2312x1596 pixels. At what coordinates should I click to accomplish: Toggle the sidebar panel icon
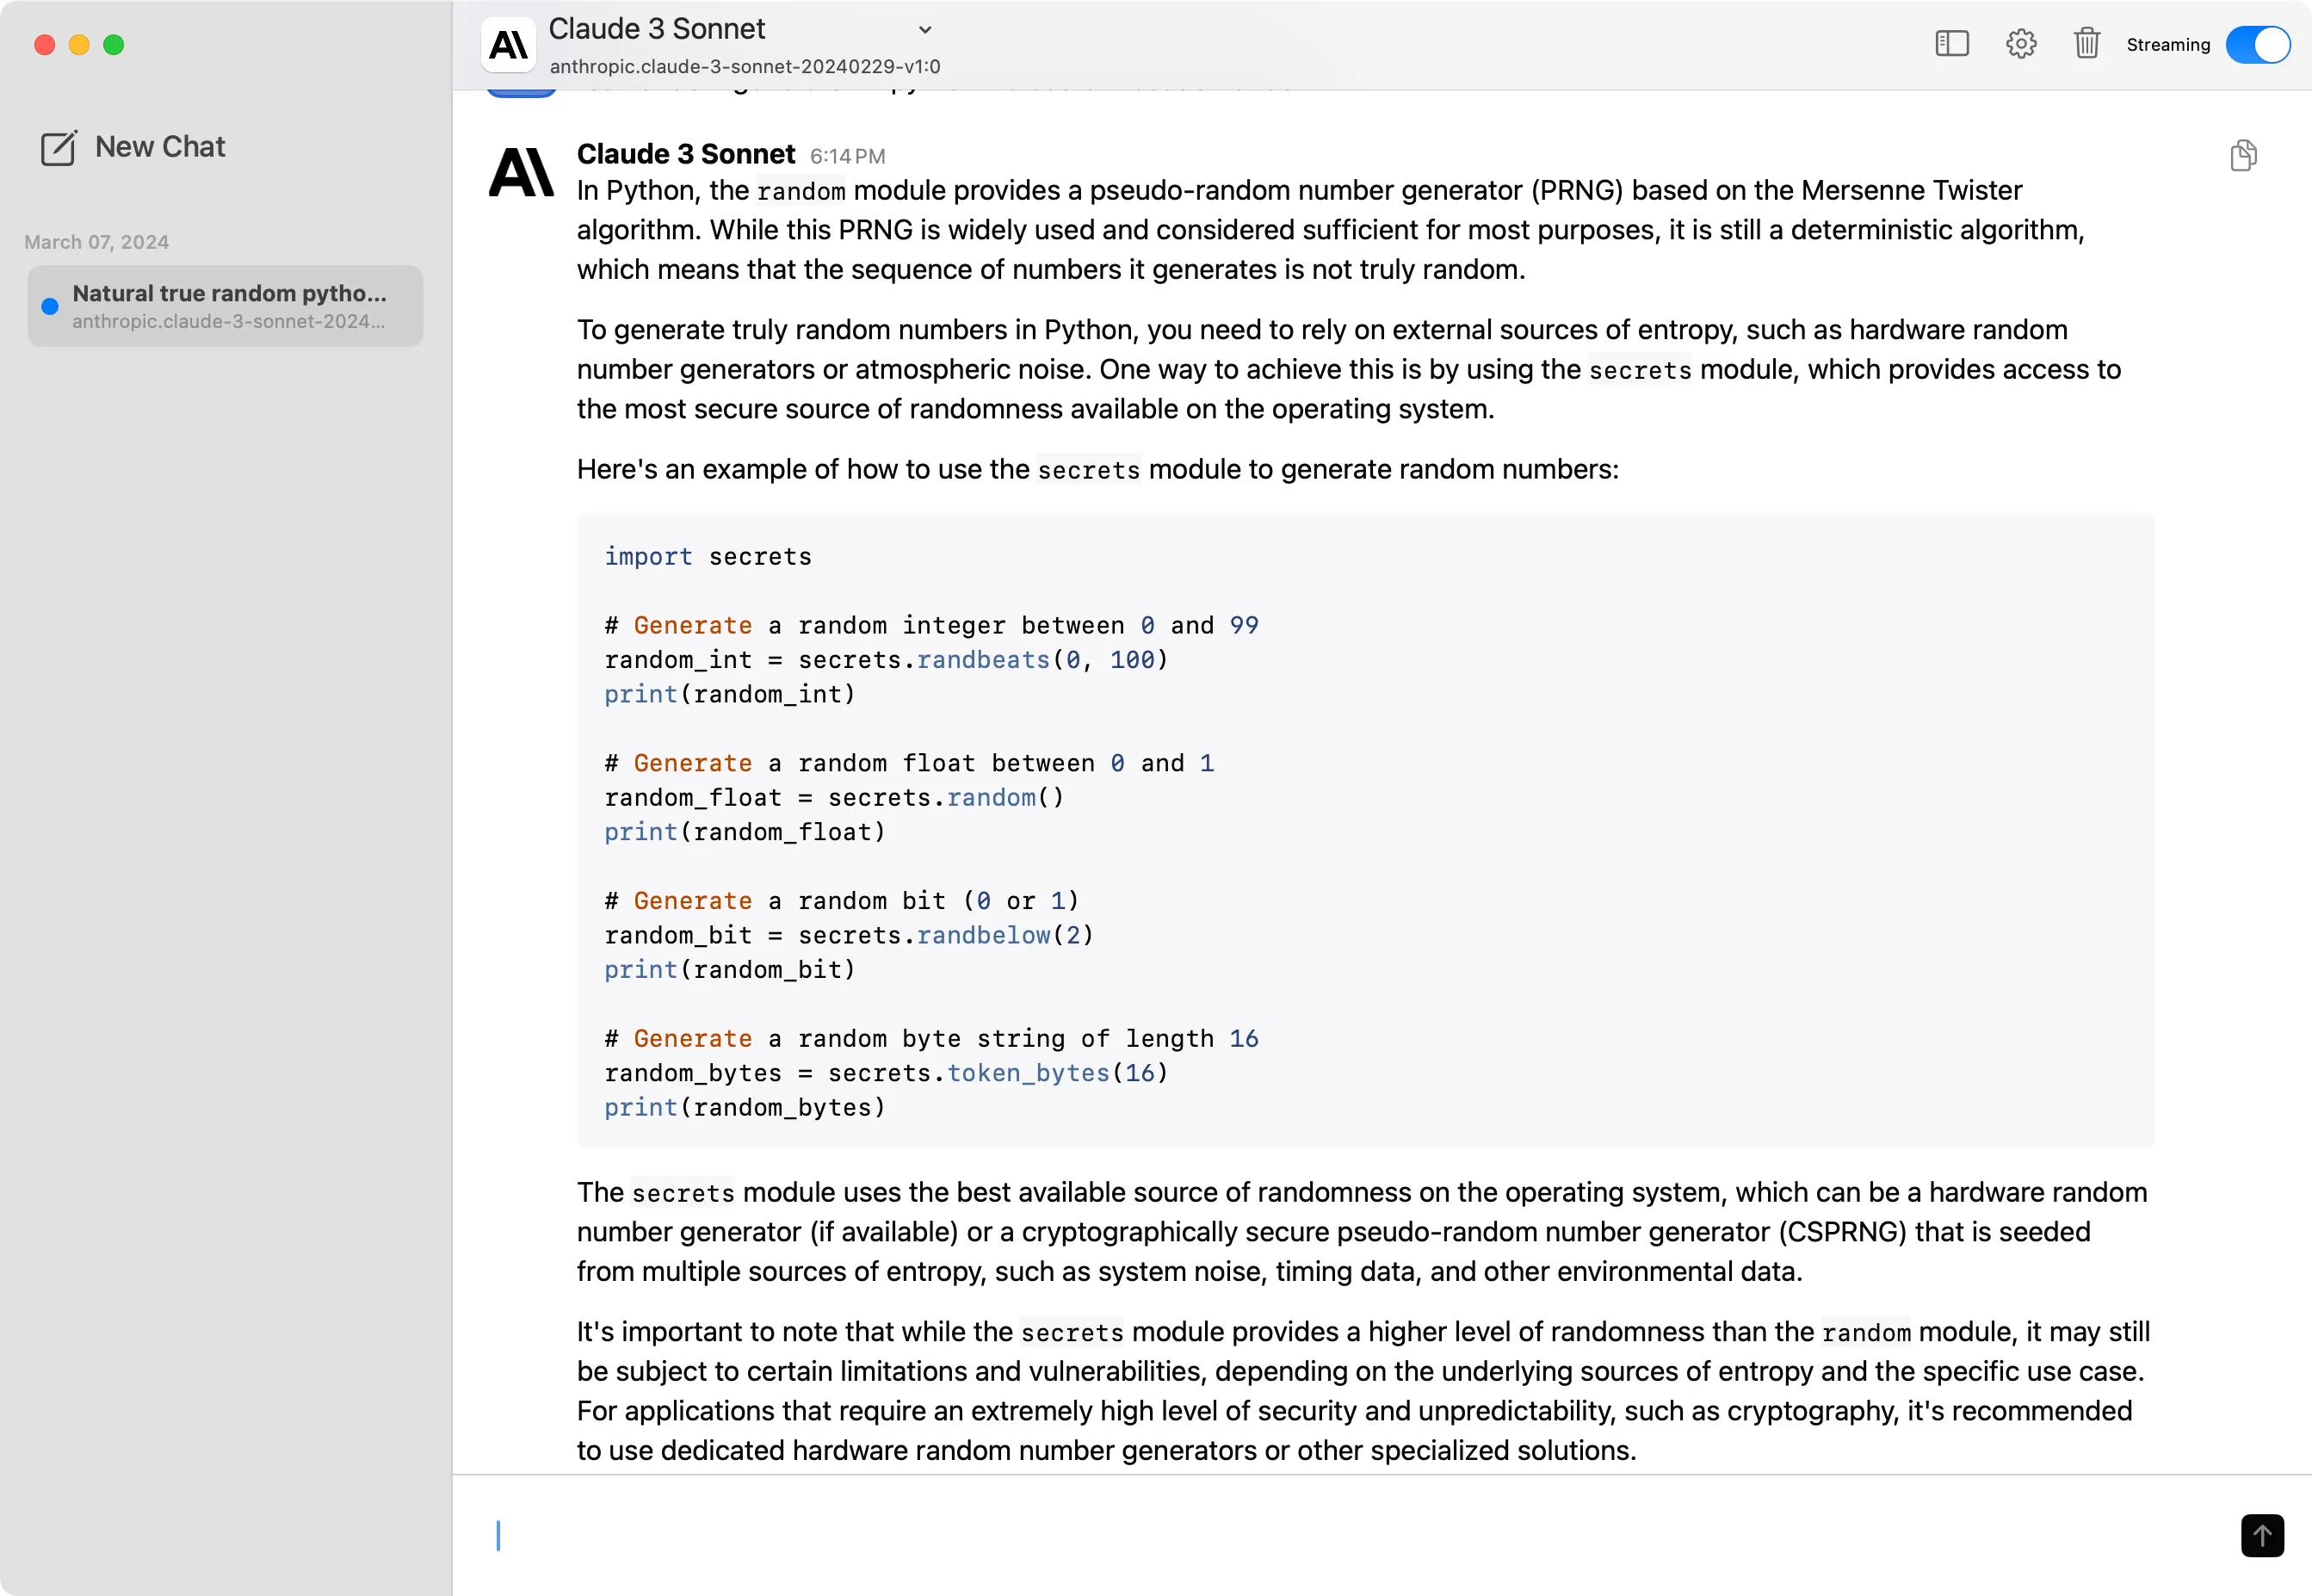pos(1951,44)
